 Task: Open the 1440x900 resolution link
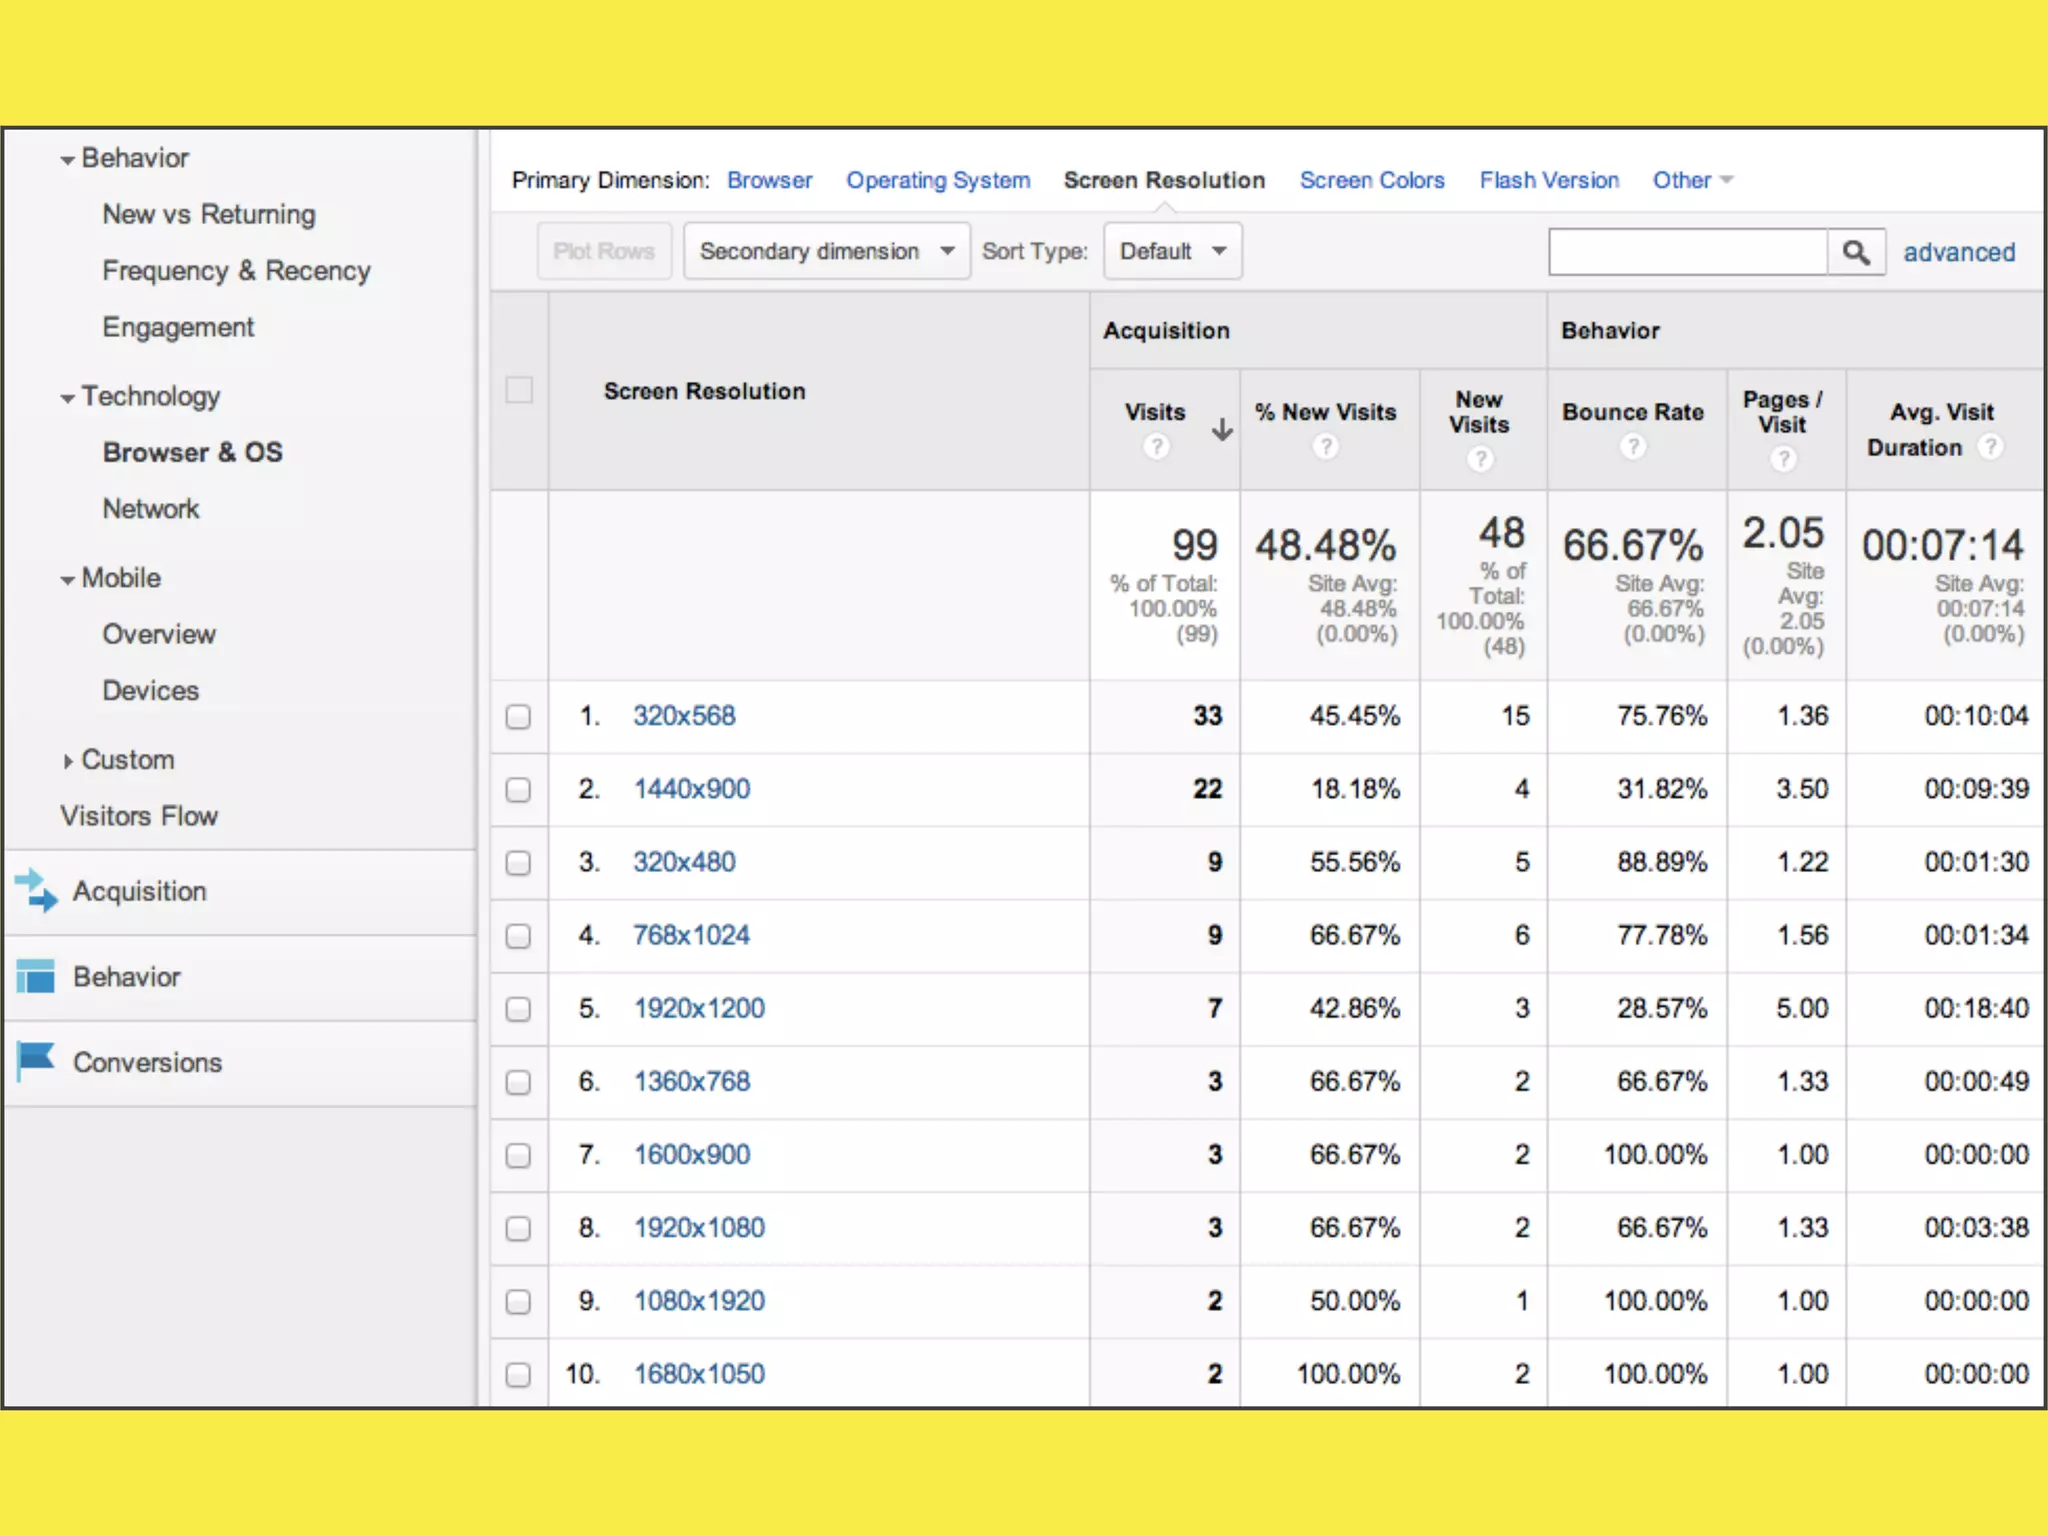(x=691, y=789)
